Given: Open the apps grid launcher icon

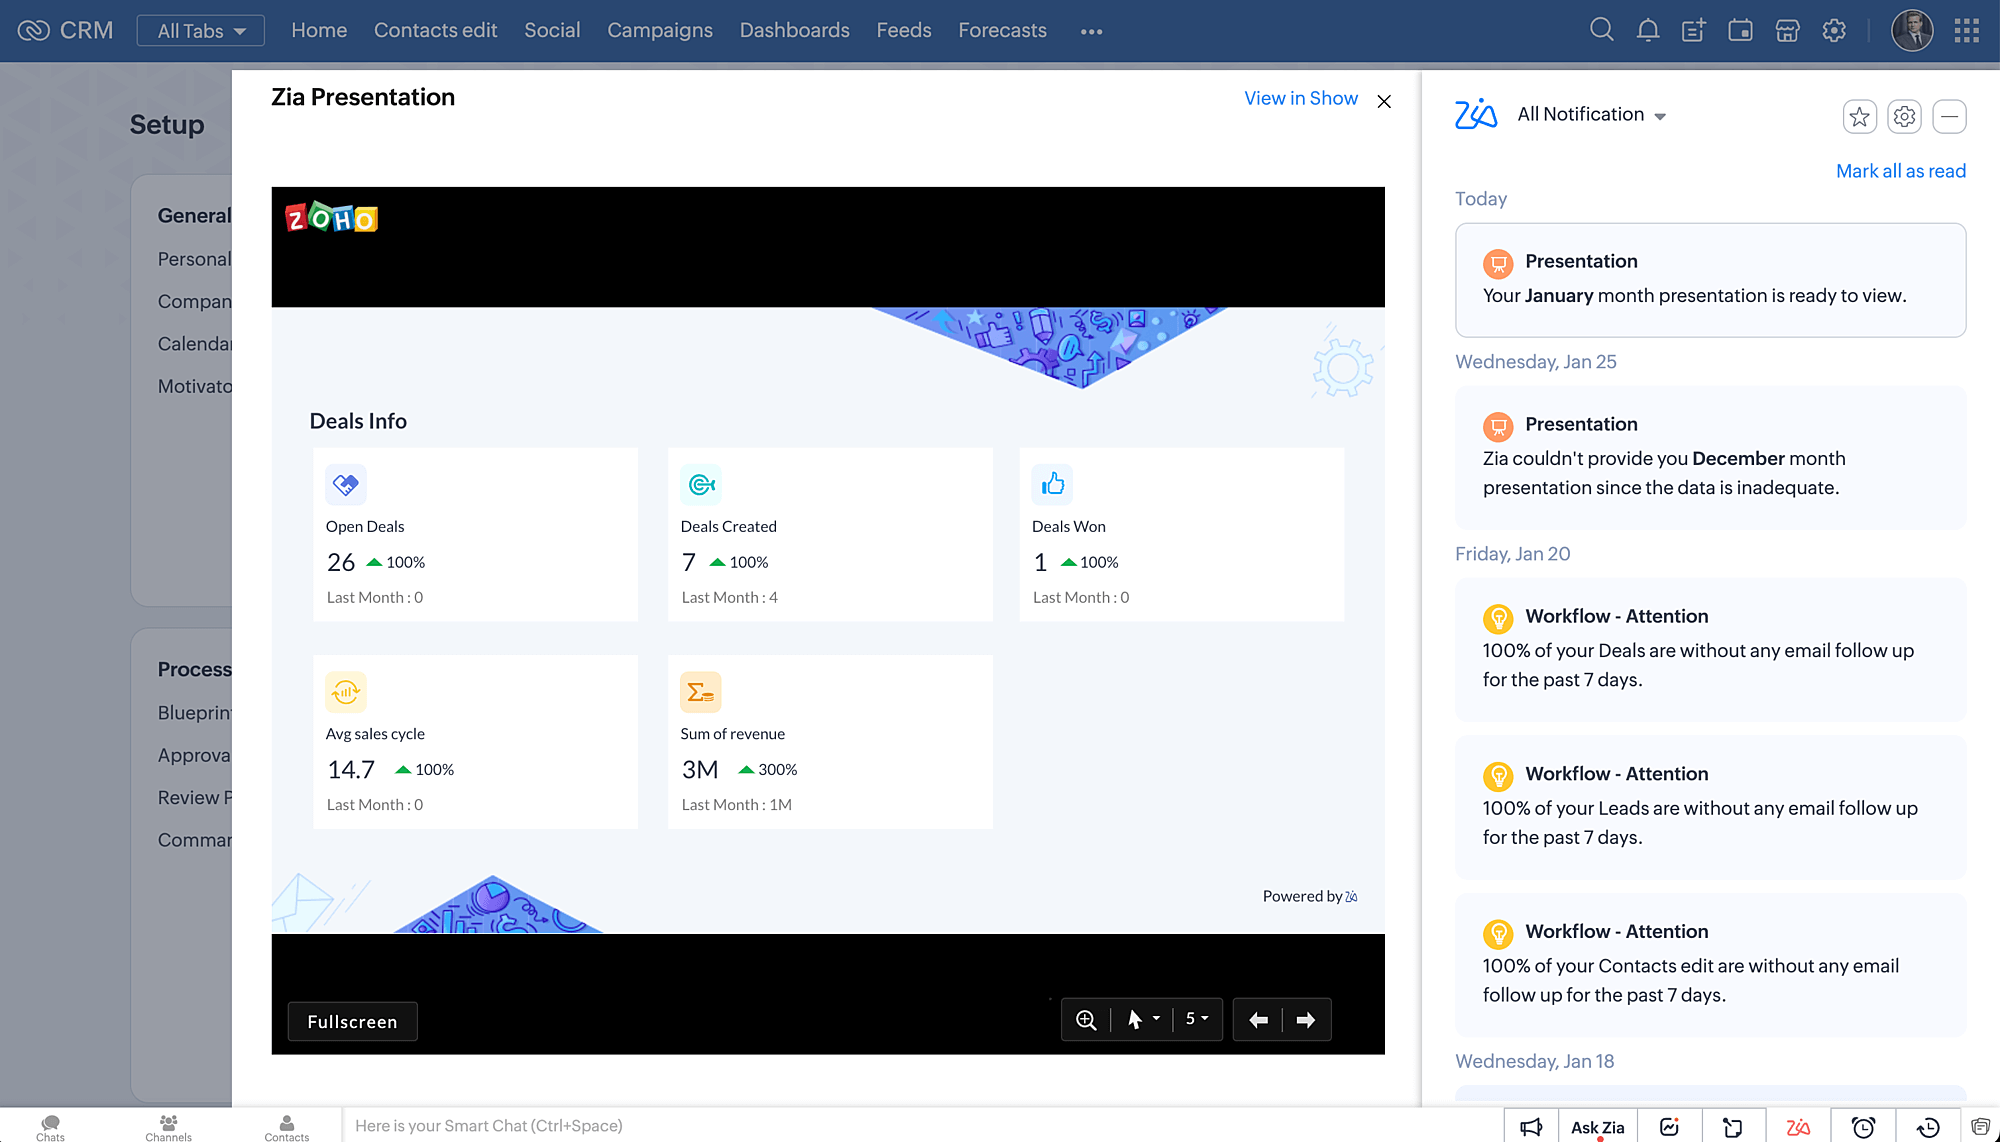Looking at the screenshot, I should (1966, 31).
